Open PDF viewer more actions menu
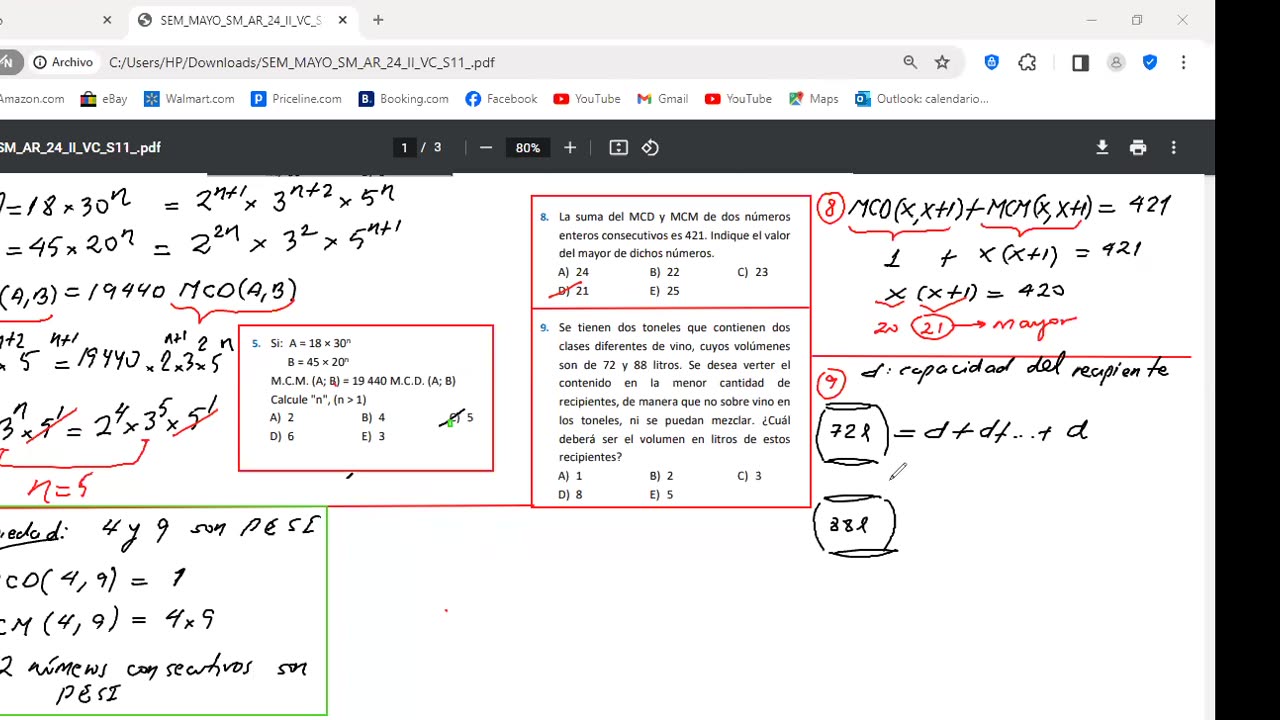Screen dimensions: 1280x720 pyautogui.click(x=1174, y=148)
